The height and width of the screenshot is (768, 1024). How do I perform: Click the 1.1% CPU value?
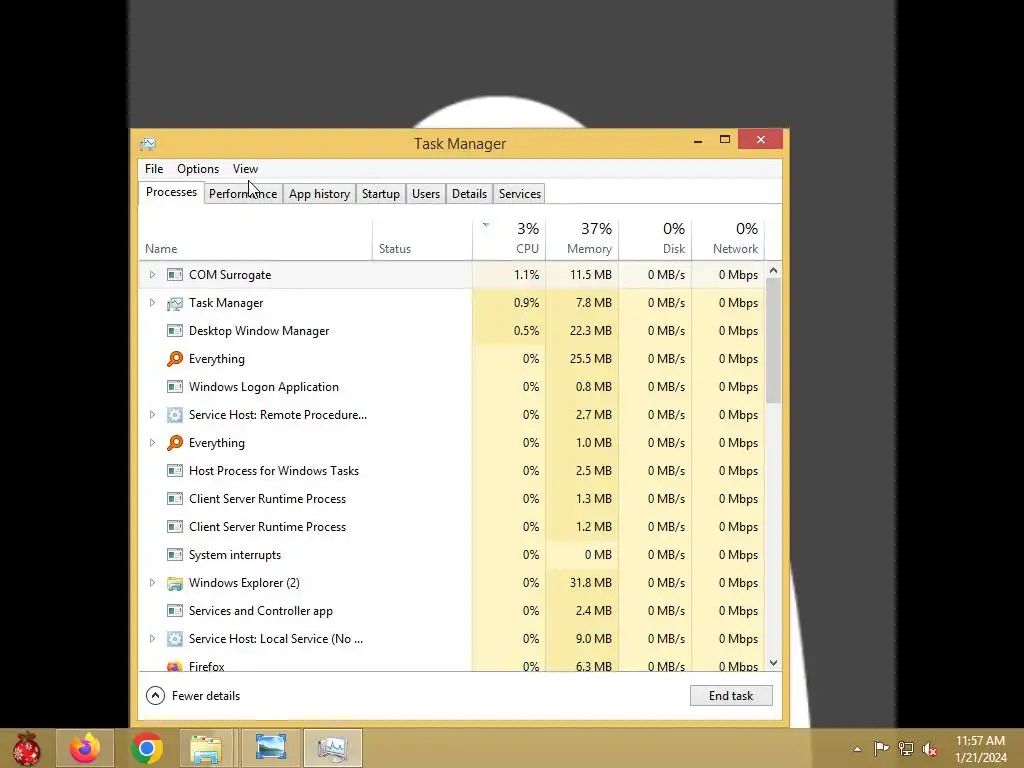click(x=526, y=275)
